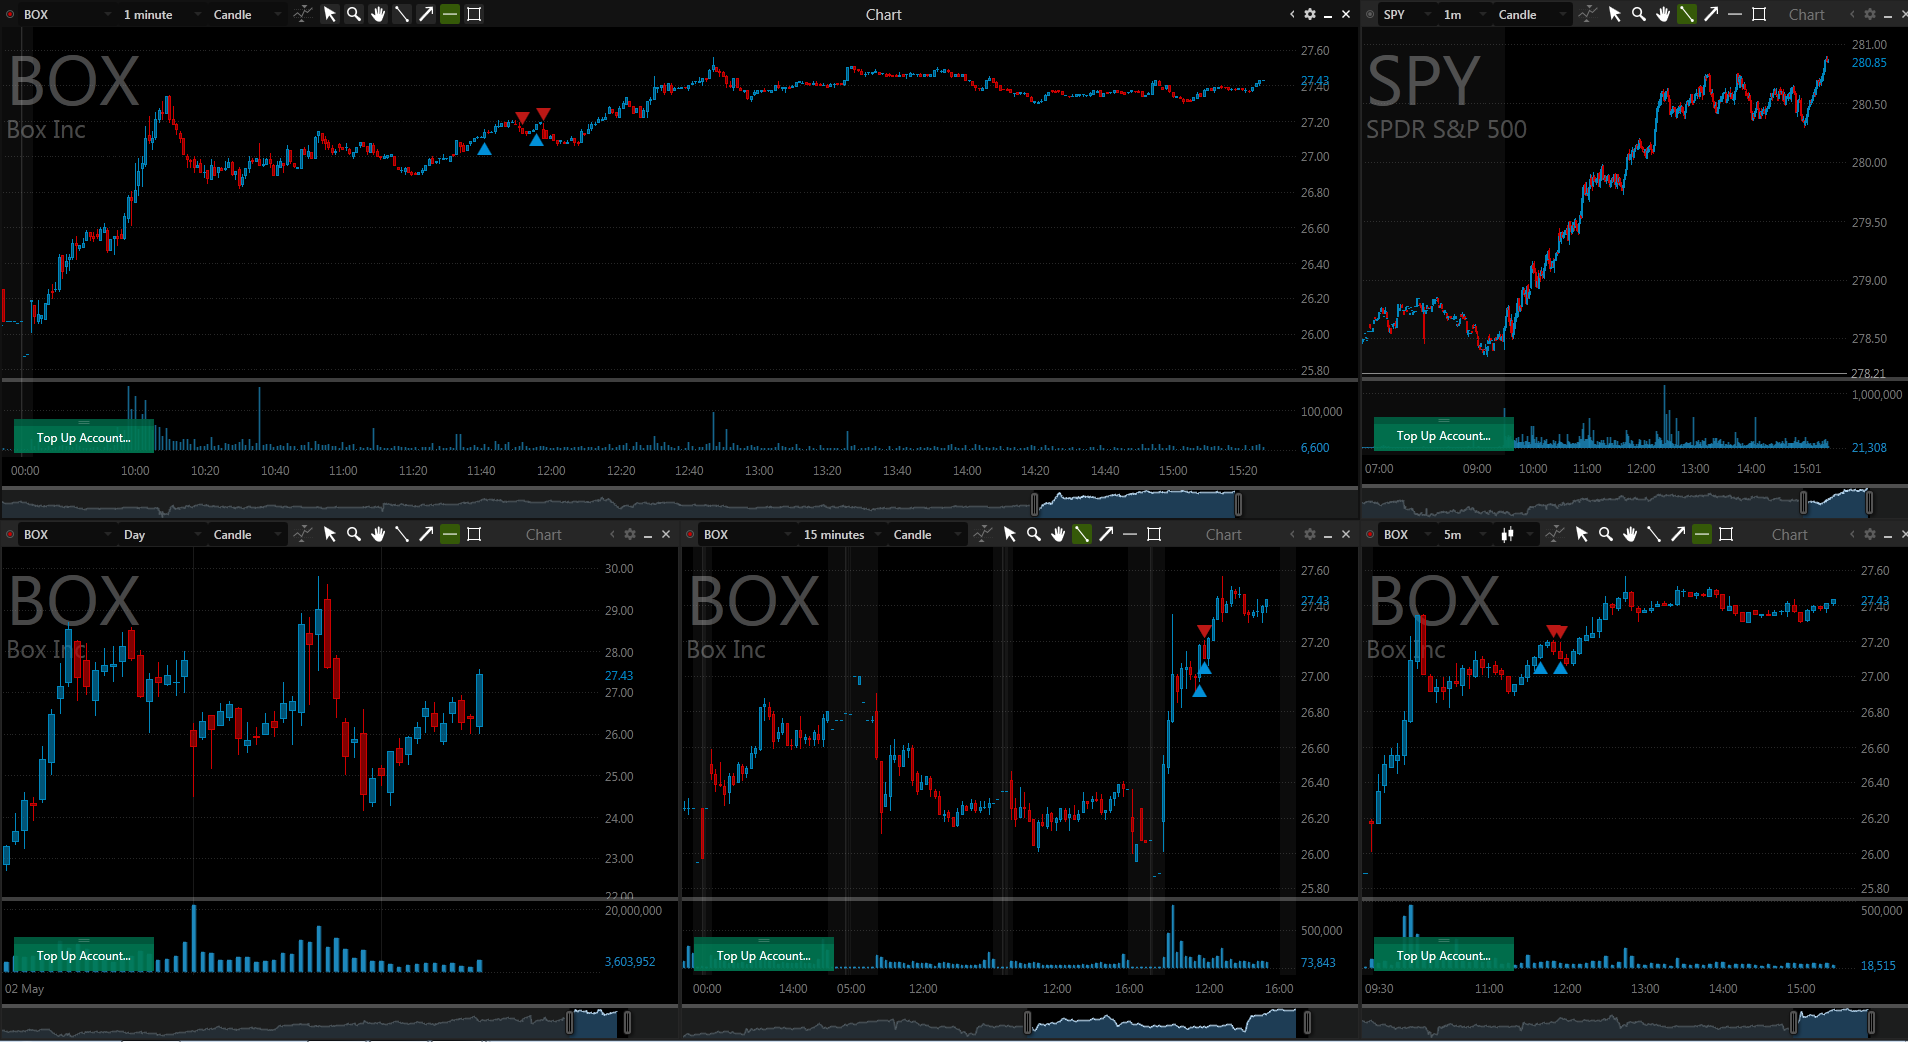Image resolution: width=1908 pixels, height=1042 pixels.
Task: Click Top Up Account in BOX 5m chart
Action: pos(1443,955)
